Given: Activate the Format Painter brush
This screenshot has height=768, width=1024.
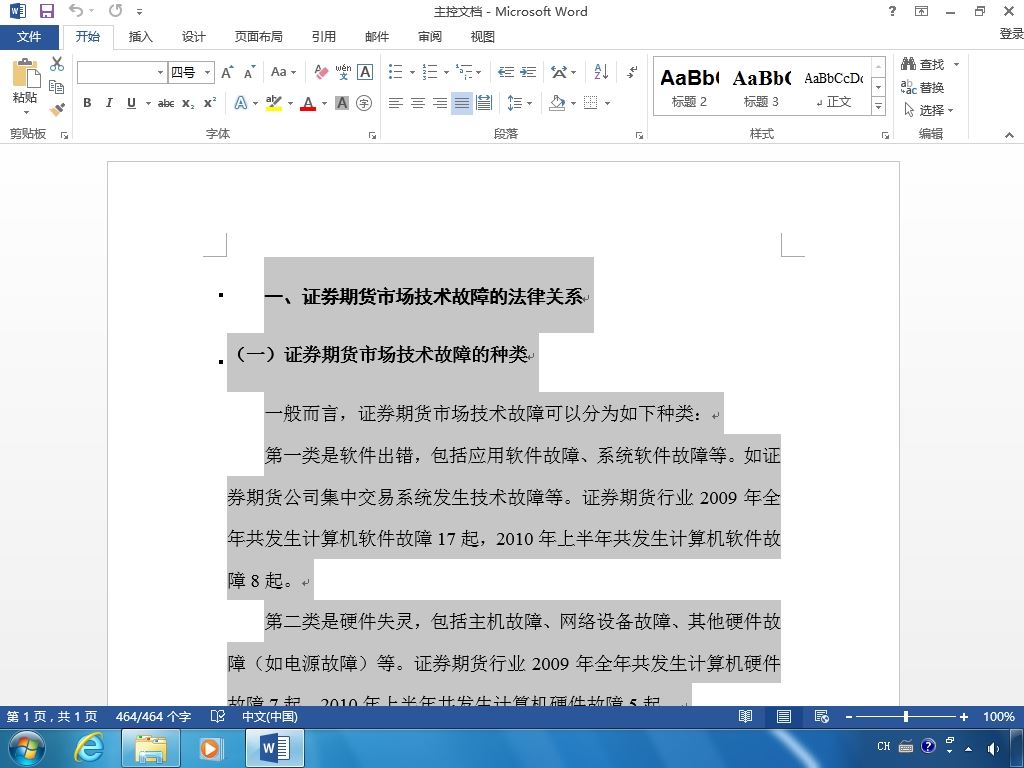Looking at the screenshot, I should [x=57, y=109].
